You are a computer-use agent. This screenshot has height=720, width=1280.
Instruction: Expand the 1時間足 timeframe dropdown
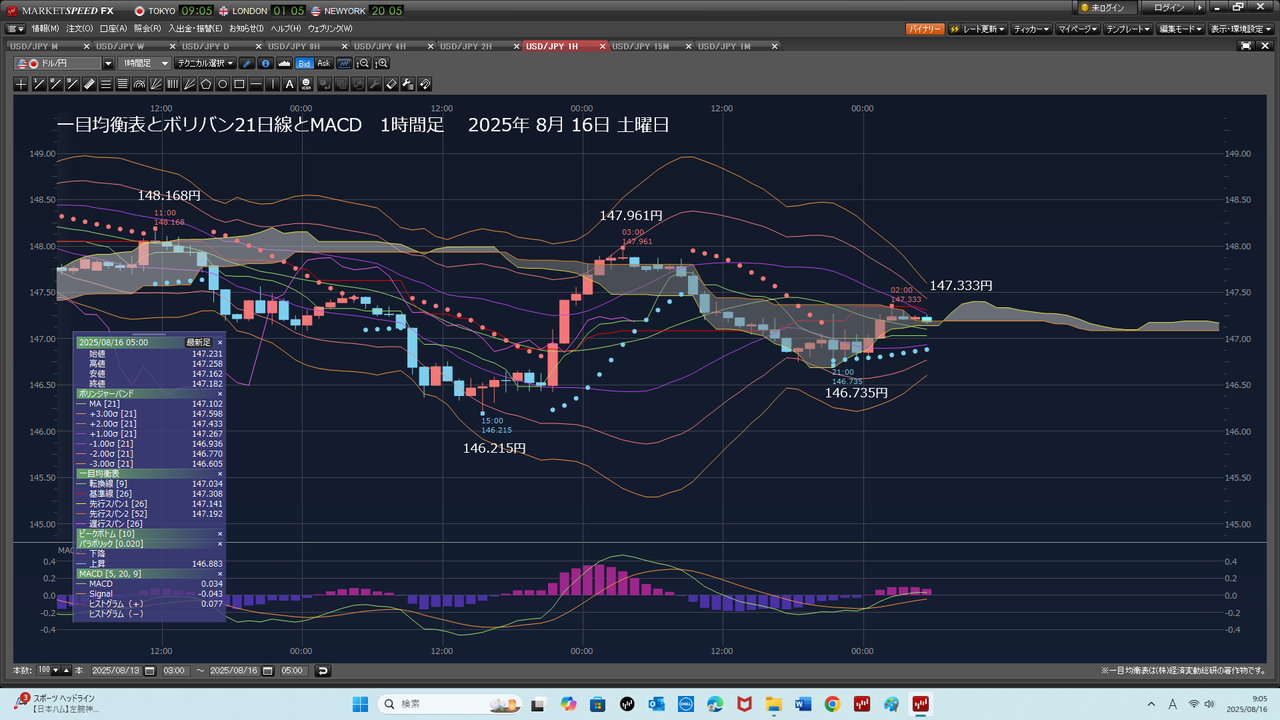[150, 63]
